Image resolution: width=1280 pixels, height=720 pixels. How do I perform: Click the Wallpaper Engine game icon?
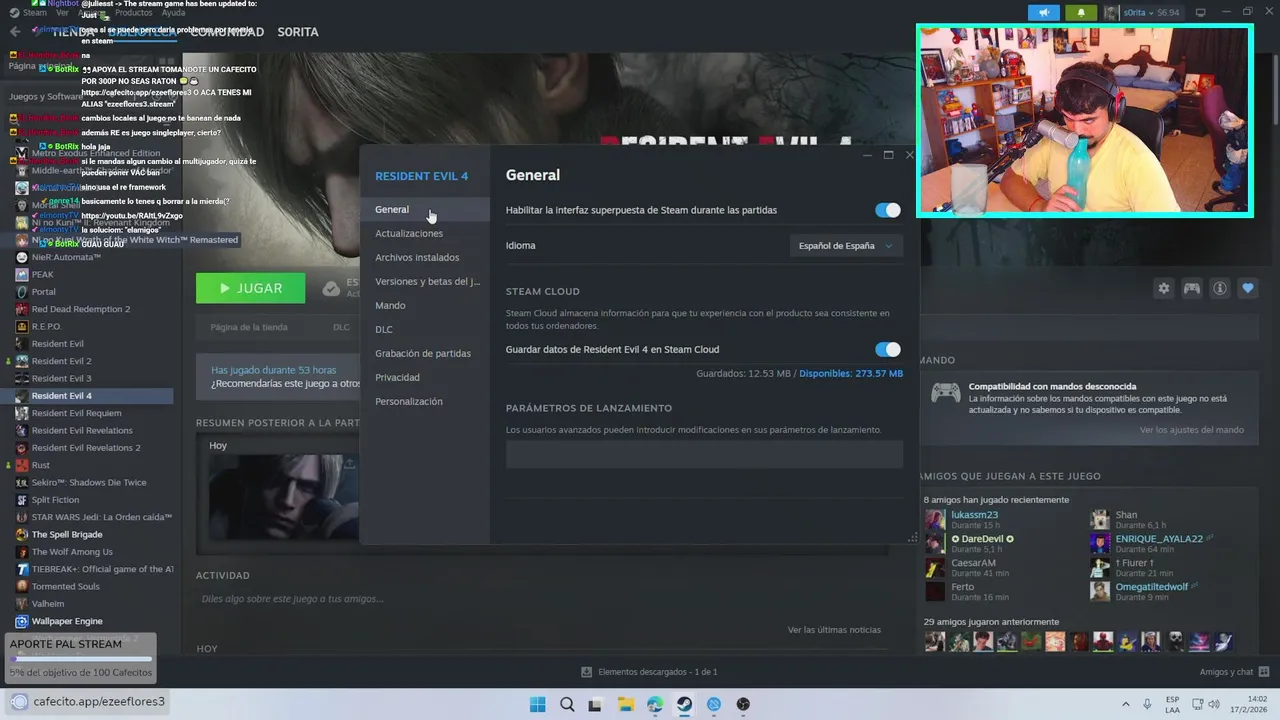pyautogui.click(x=21, y=621)
